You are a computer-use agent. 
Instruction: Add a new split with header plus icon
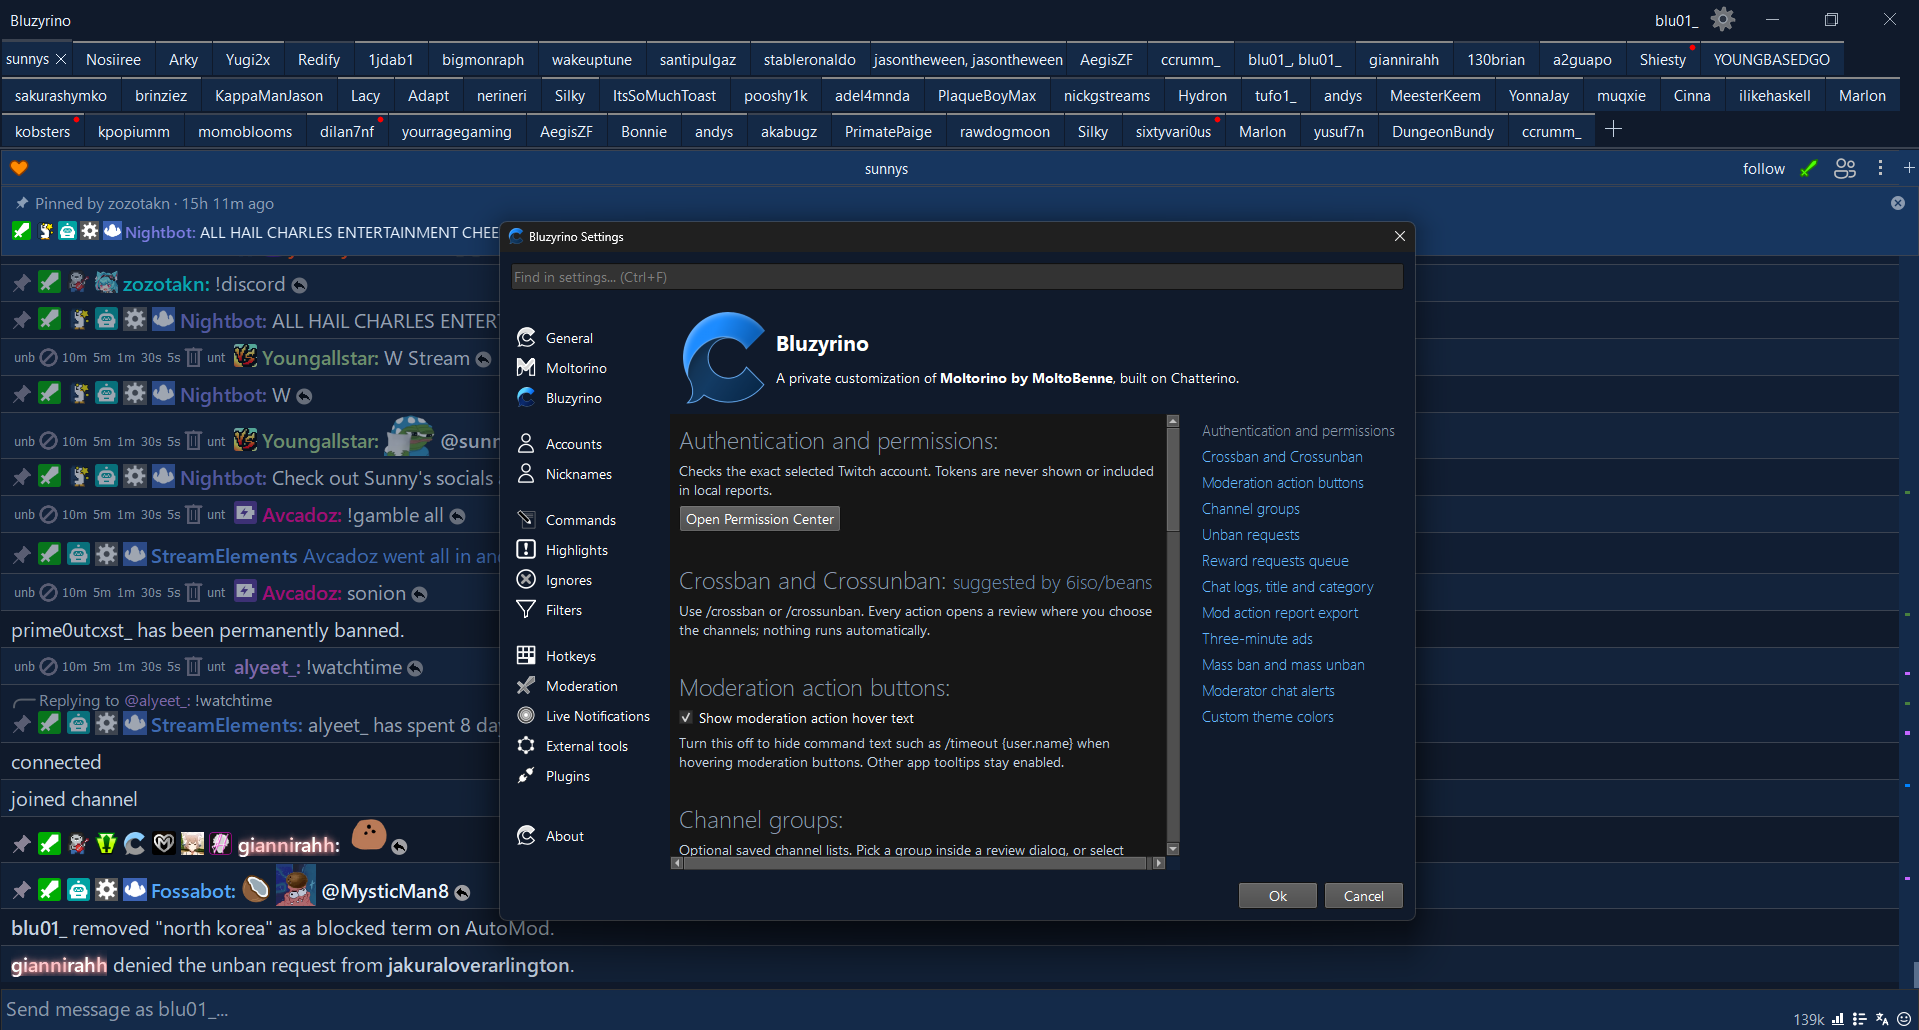click(x=1908, y=168)
